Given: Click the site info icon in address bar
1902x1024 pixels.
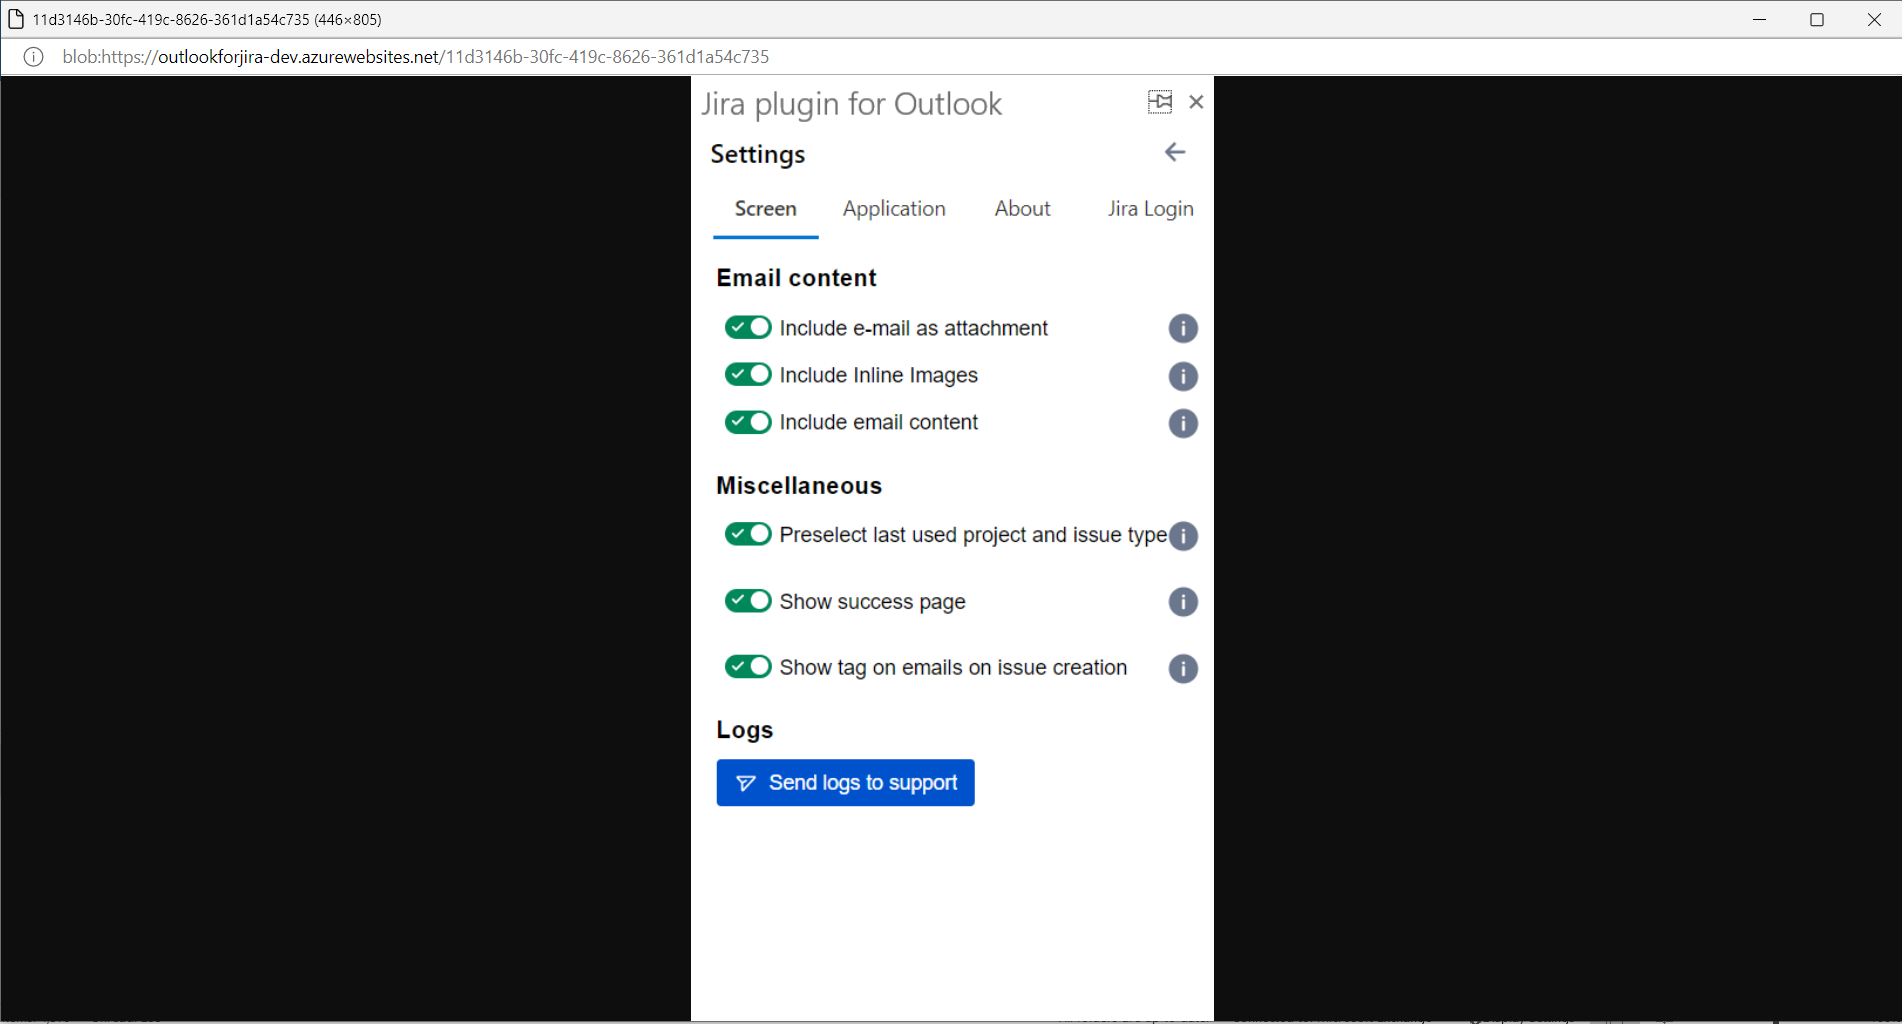Looking at the screenshot, I should point(33,57).
